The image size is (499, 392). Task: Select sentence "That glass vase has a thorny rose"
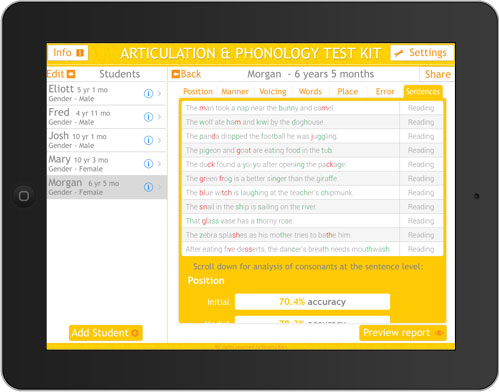coord(291,221)
